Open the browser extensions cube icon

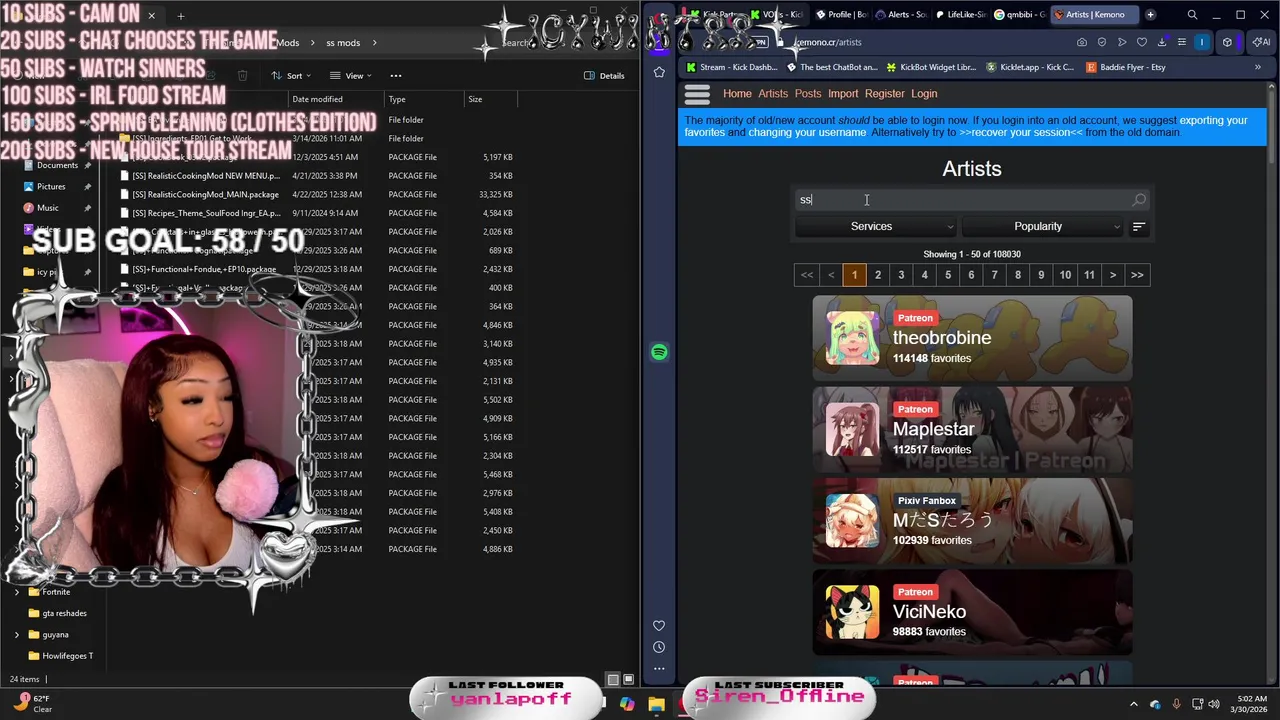click(x=1228, y=42)
